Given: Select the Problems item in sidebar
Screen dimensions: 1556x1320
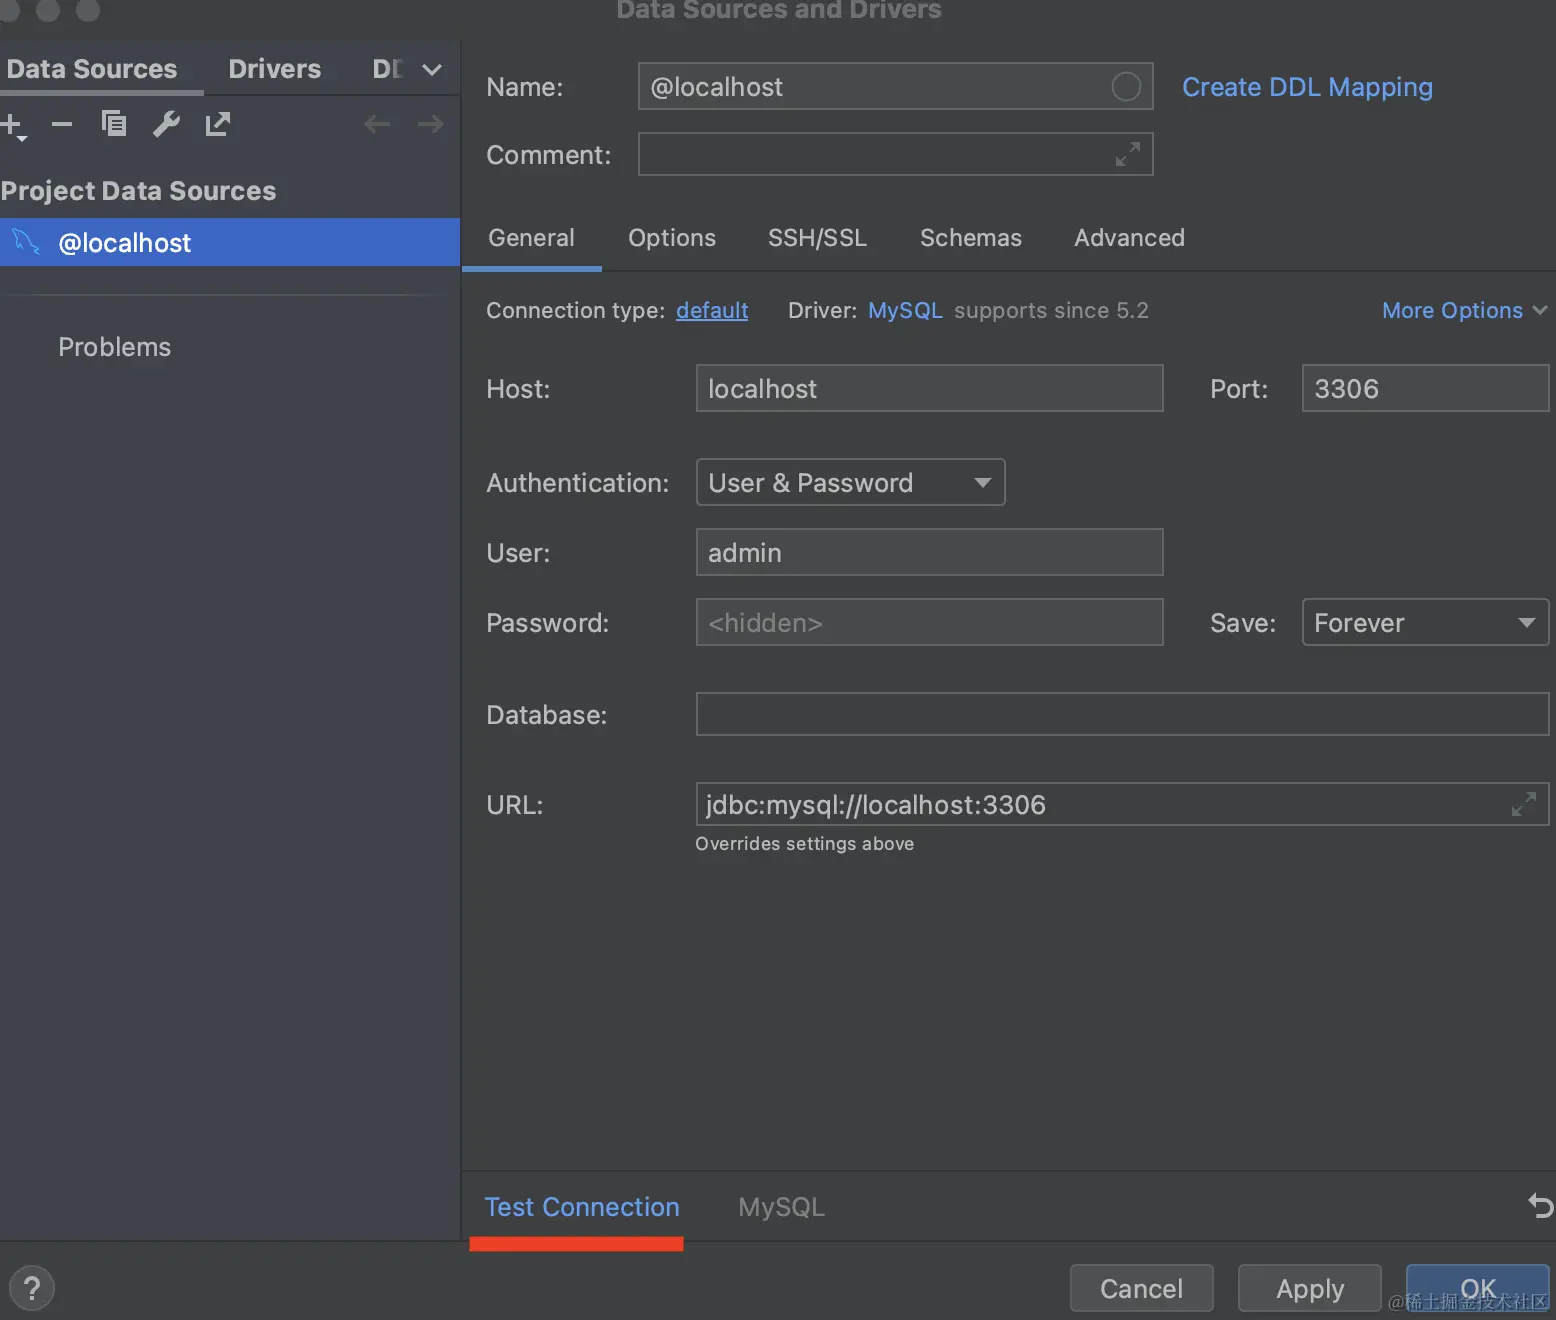Looking at the screenshot, I should [x=114, y=347].
